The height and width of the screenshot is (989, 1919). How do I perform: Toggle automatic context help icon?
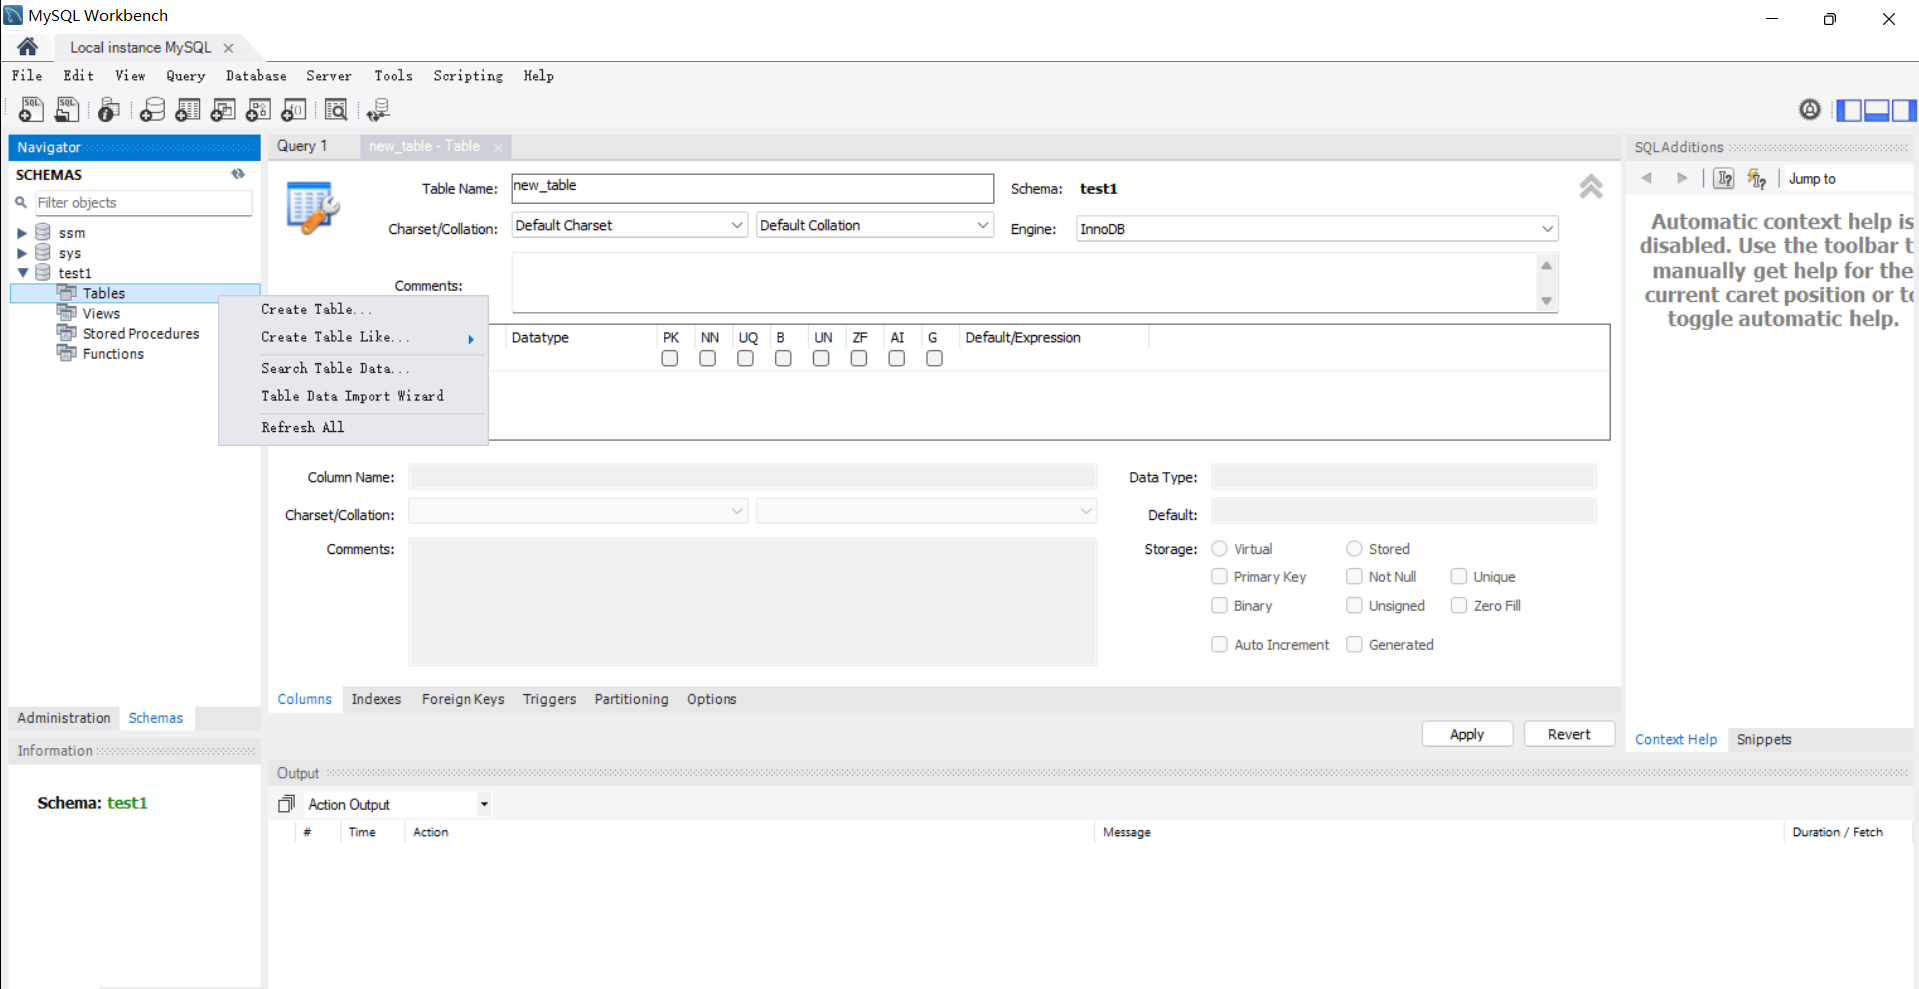1757,178
